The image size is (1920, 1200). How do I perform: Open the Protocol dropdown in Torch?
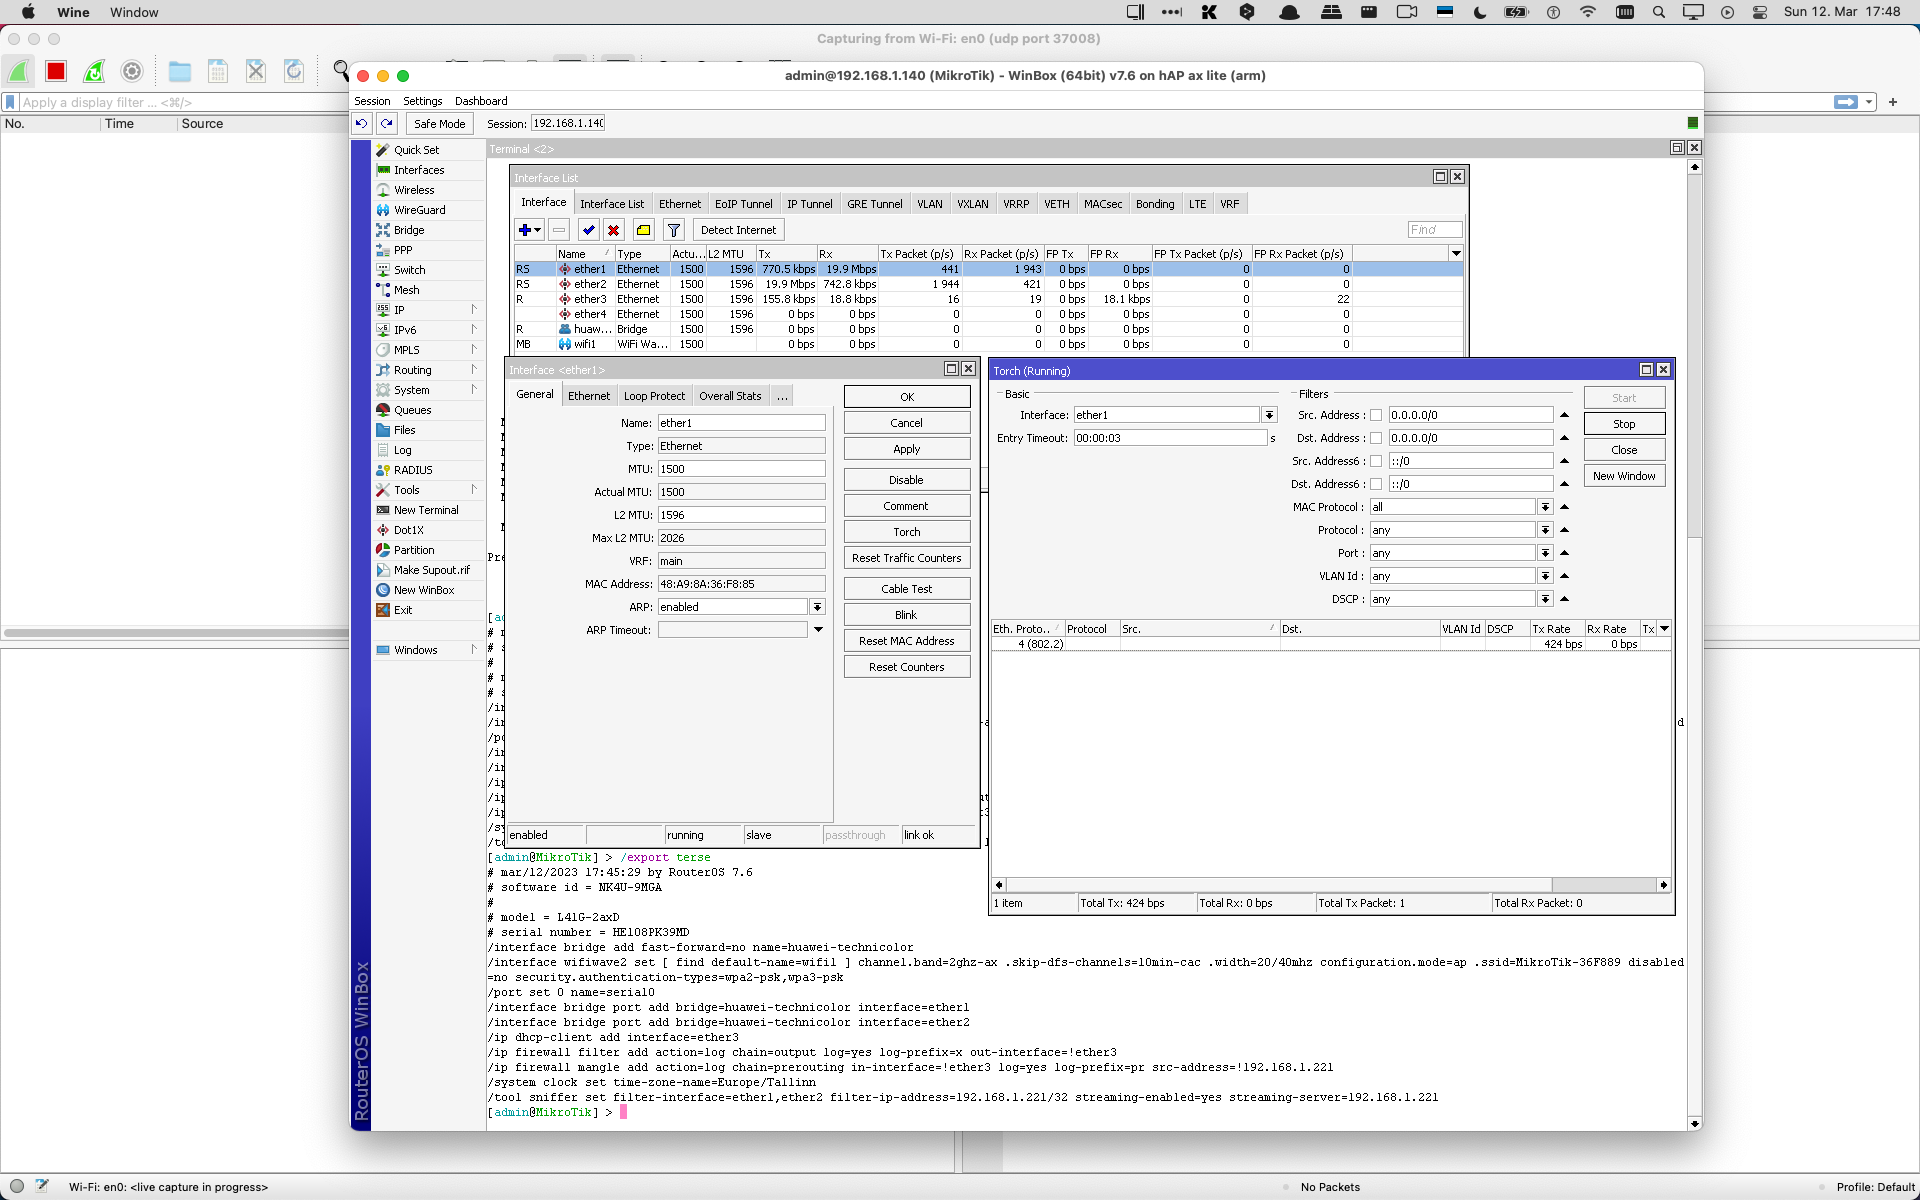(x=1545, y=530)
